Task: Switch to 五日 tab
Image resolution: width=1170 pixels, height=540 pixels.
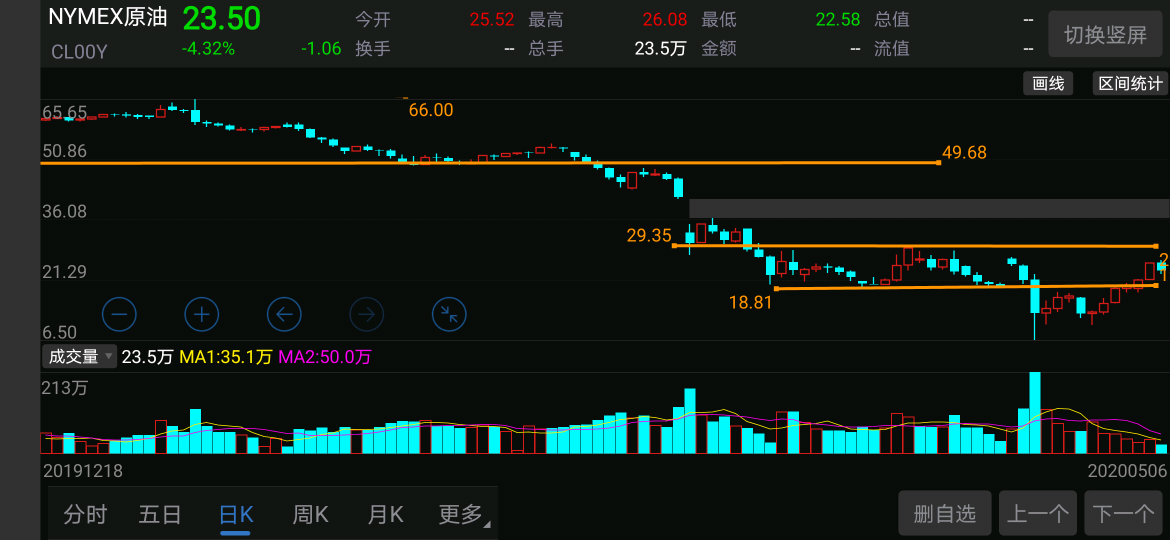Action: pyautogui.click(x=160, y=515)
